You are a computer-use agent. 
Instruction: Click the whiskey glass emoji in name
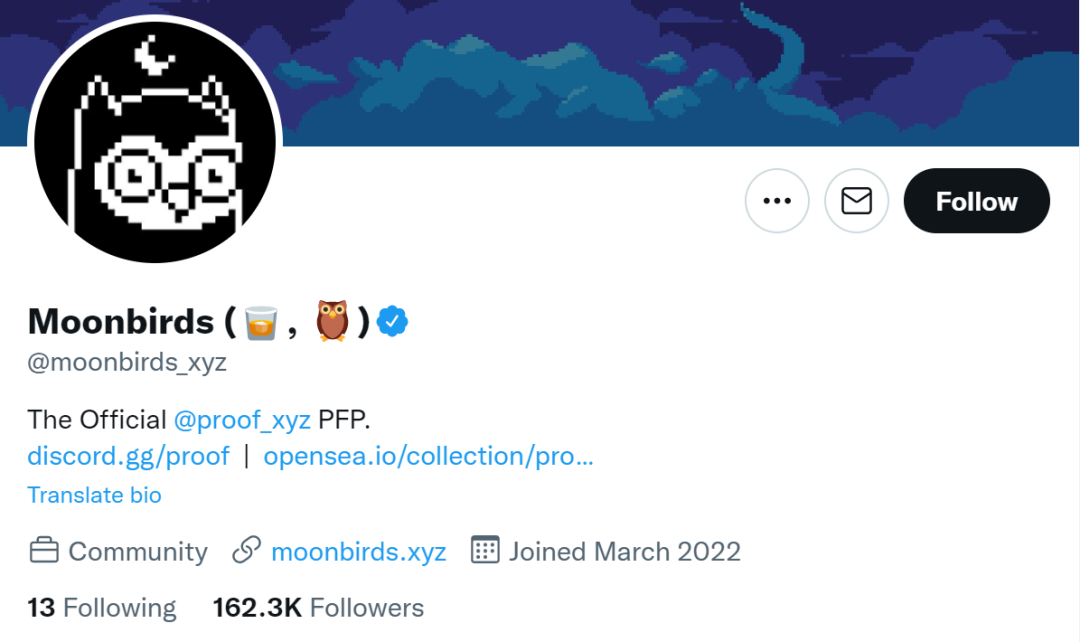click(x=261, y=322)
